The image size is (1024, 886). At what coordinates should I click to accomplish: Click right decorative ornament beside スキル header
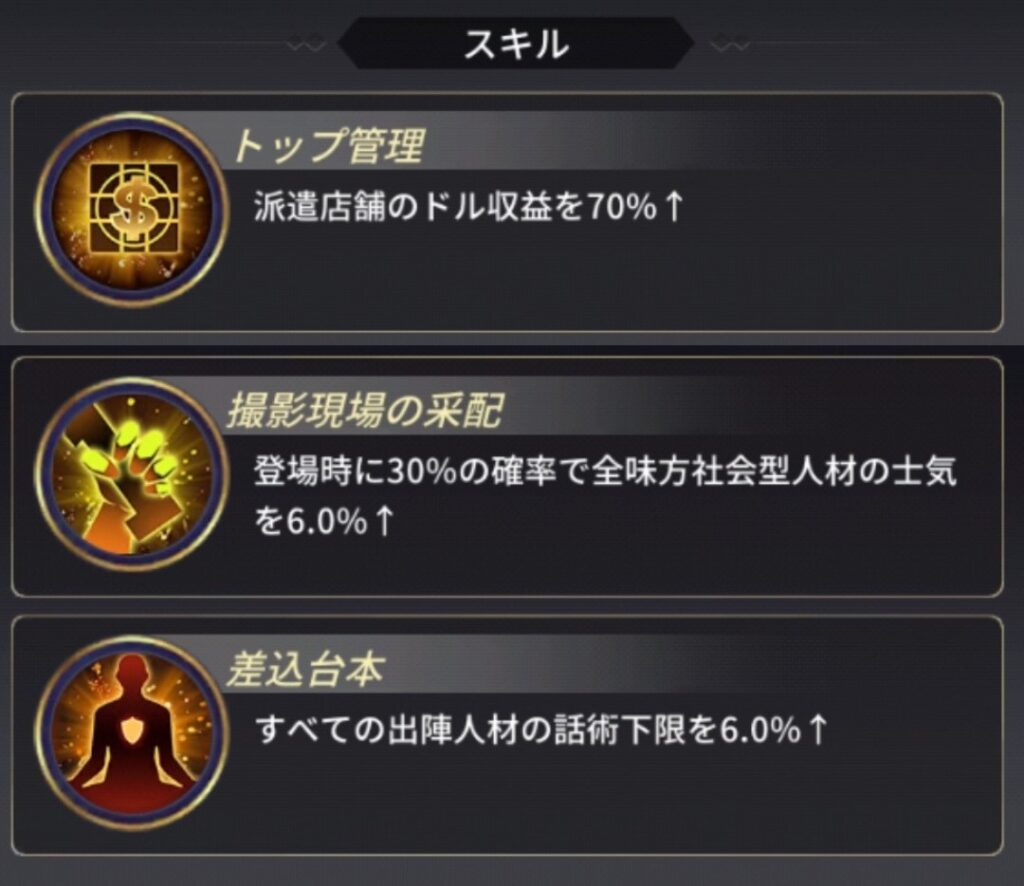(x=729, y=46)
